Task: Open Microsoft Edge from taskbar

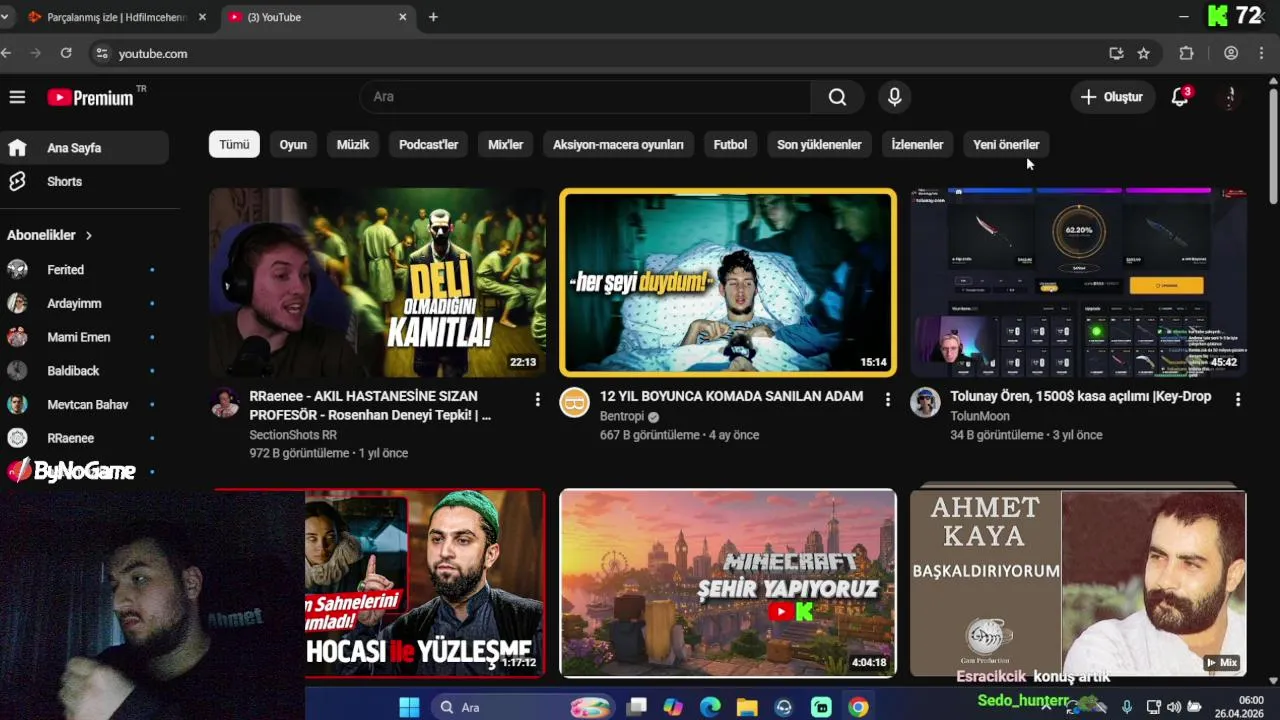Action: point(710,707)
